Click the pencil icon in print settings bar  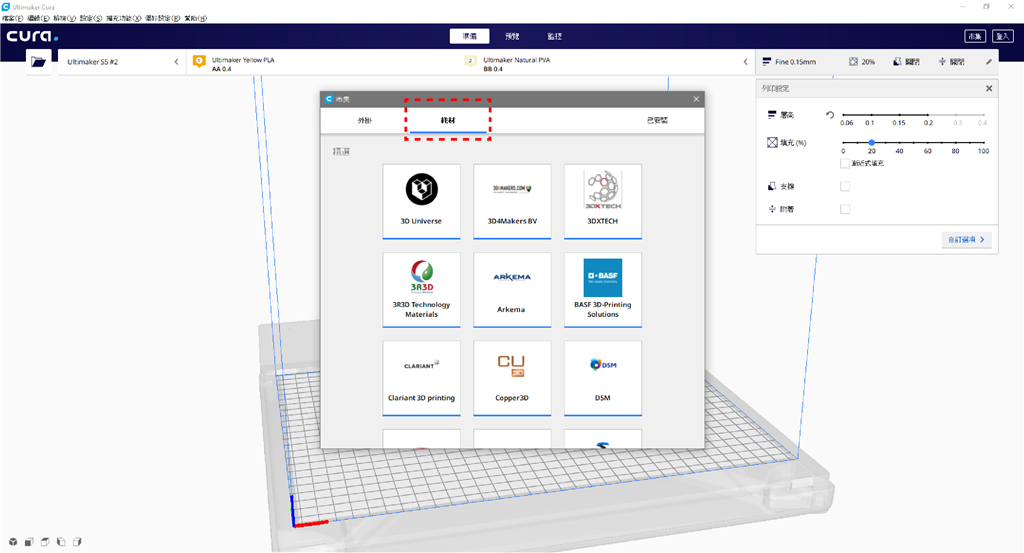[989, 62]
